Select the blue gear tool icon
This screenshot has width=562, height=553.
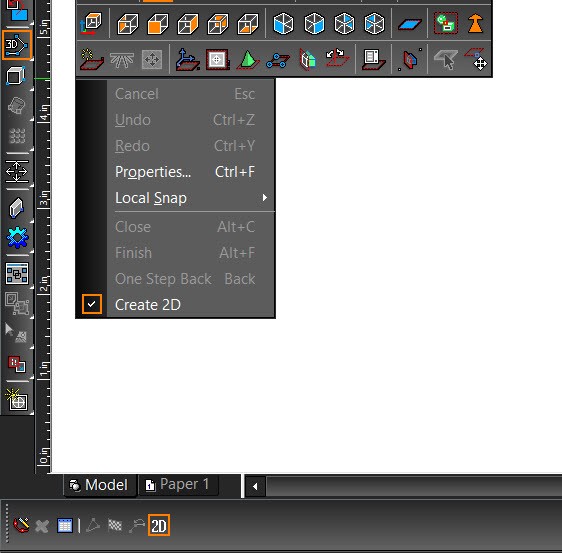(17, 237)
